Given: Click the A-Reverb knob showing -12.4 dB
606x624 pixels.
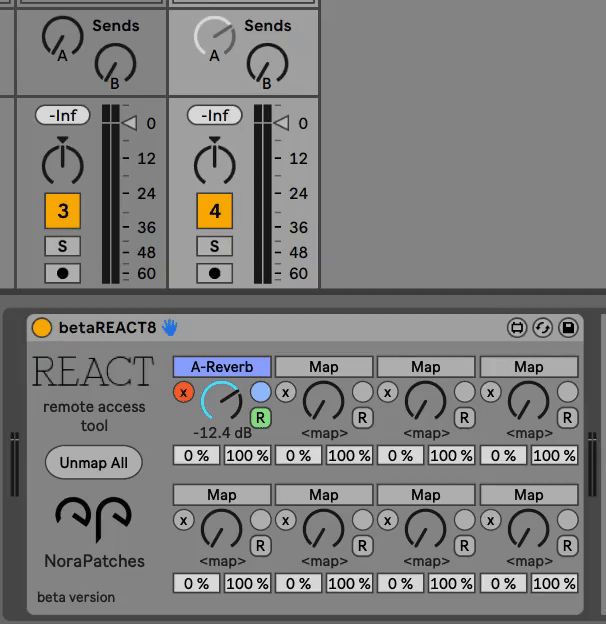Looking at the screenshot, I should (x=221, y=402).
